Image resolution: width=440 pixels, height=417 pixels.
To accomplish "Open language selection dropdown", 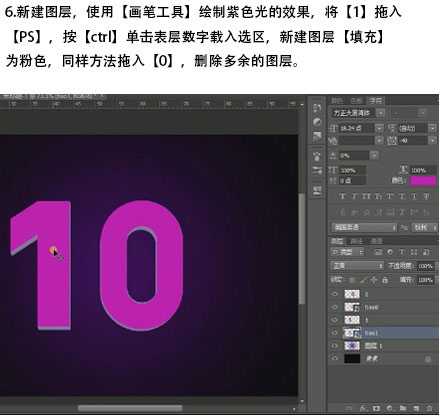I will pyautogui.click(x=364, y=228).
